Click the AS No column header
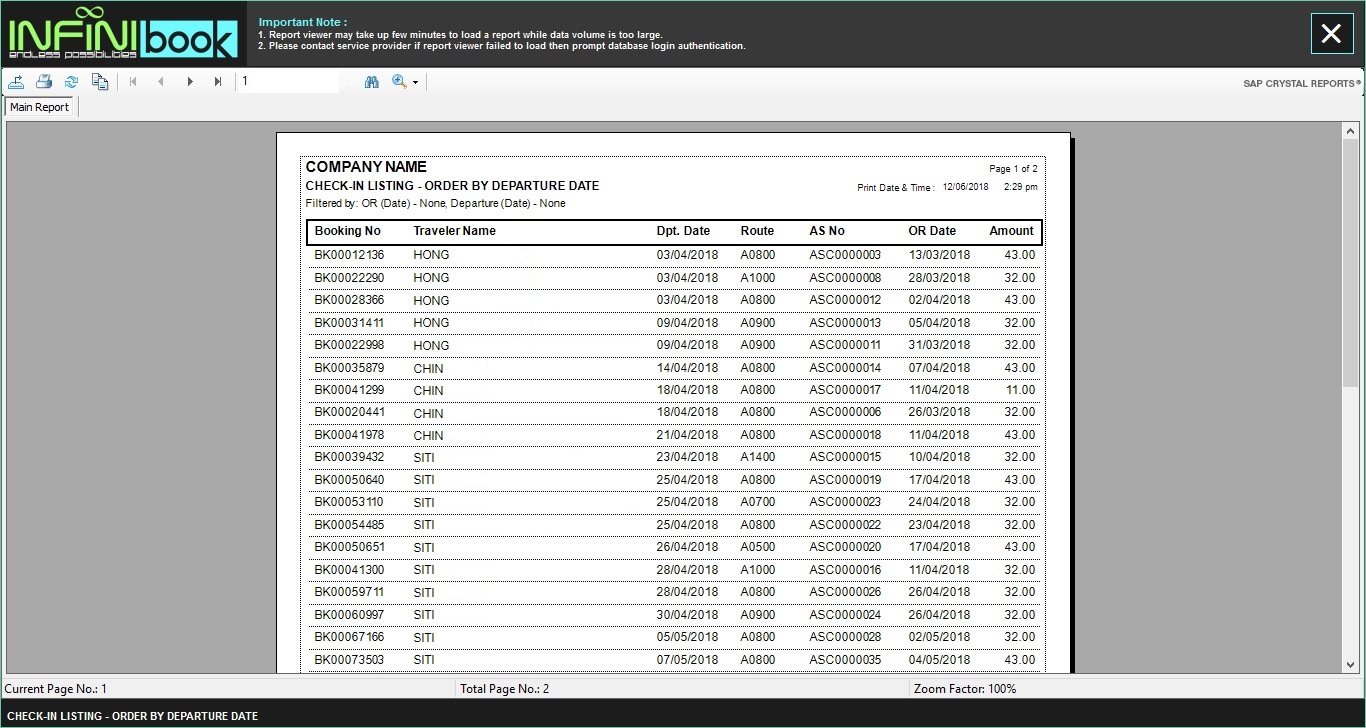The height and width of the screenshot is (728, 1366). pos(827,231)
